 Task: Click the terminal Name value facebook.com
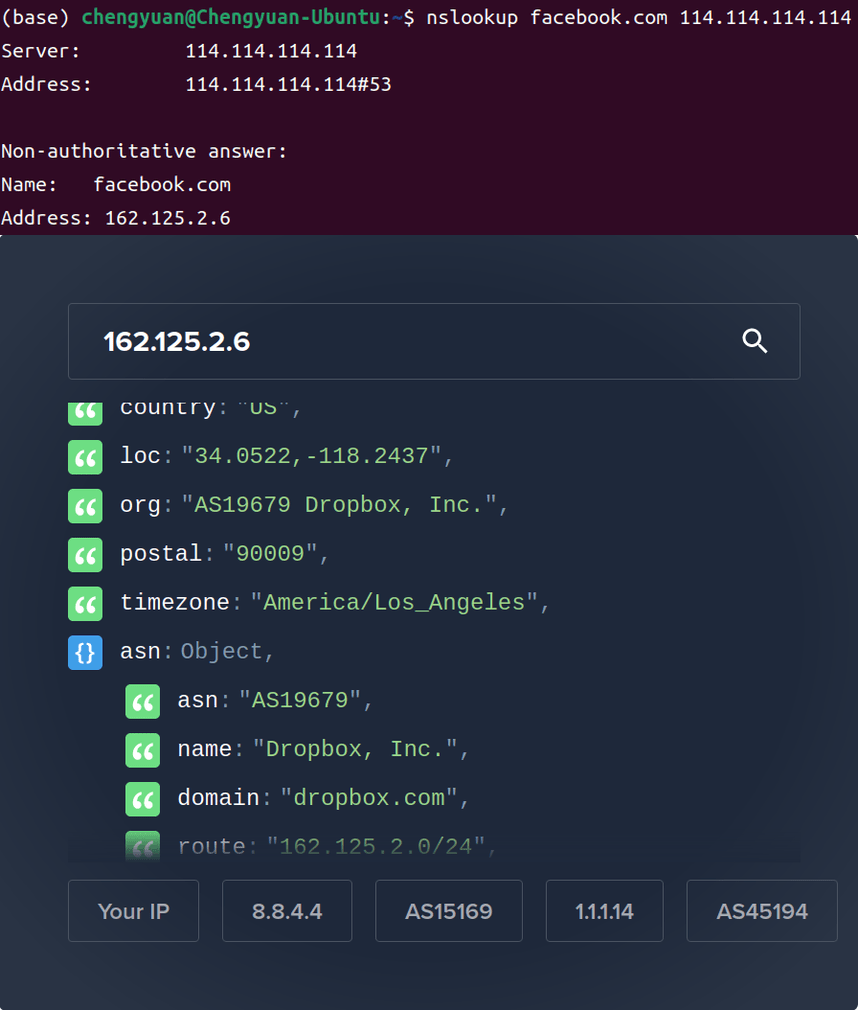click(162, 185)
